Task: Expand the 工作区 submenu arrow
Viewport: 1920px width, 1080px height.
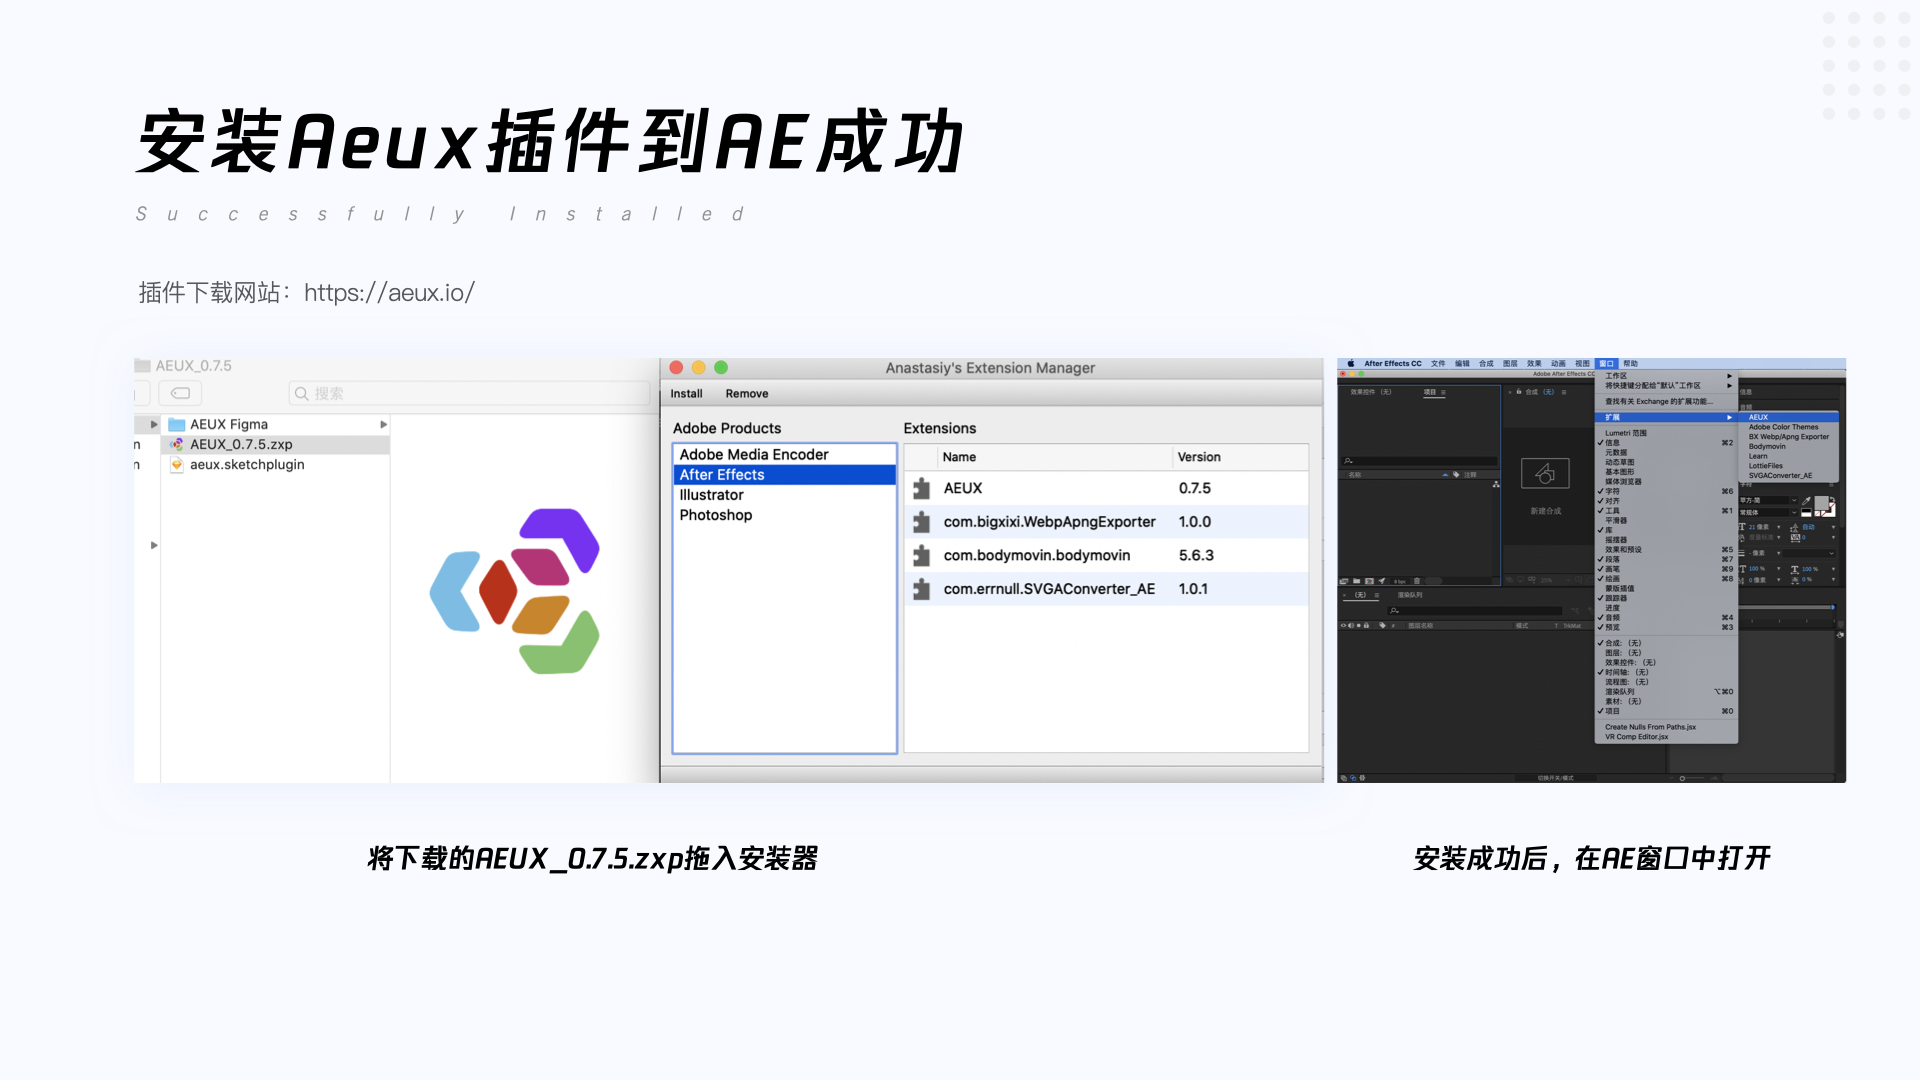Action: pyautogui.click(x=1729, y=376)
